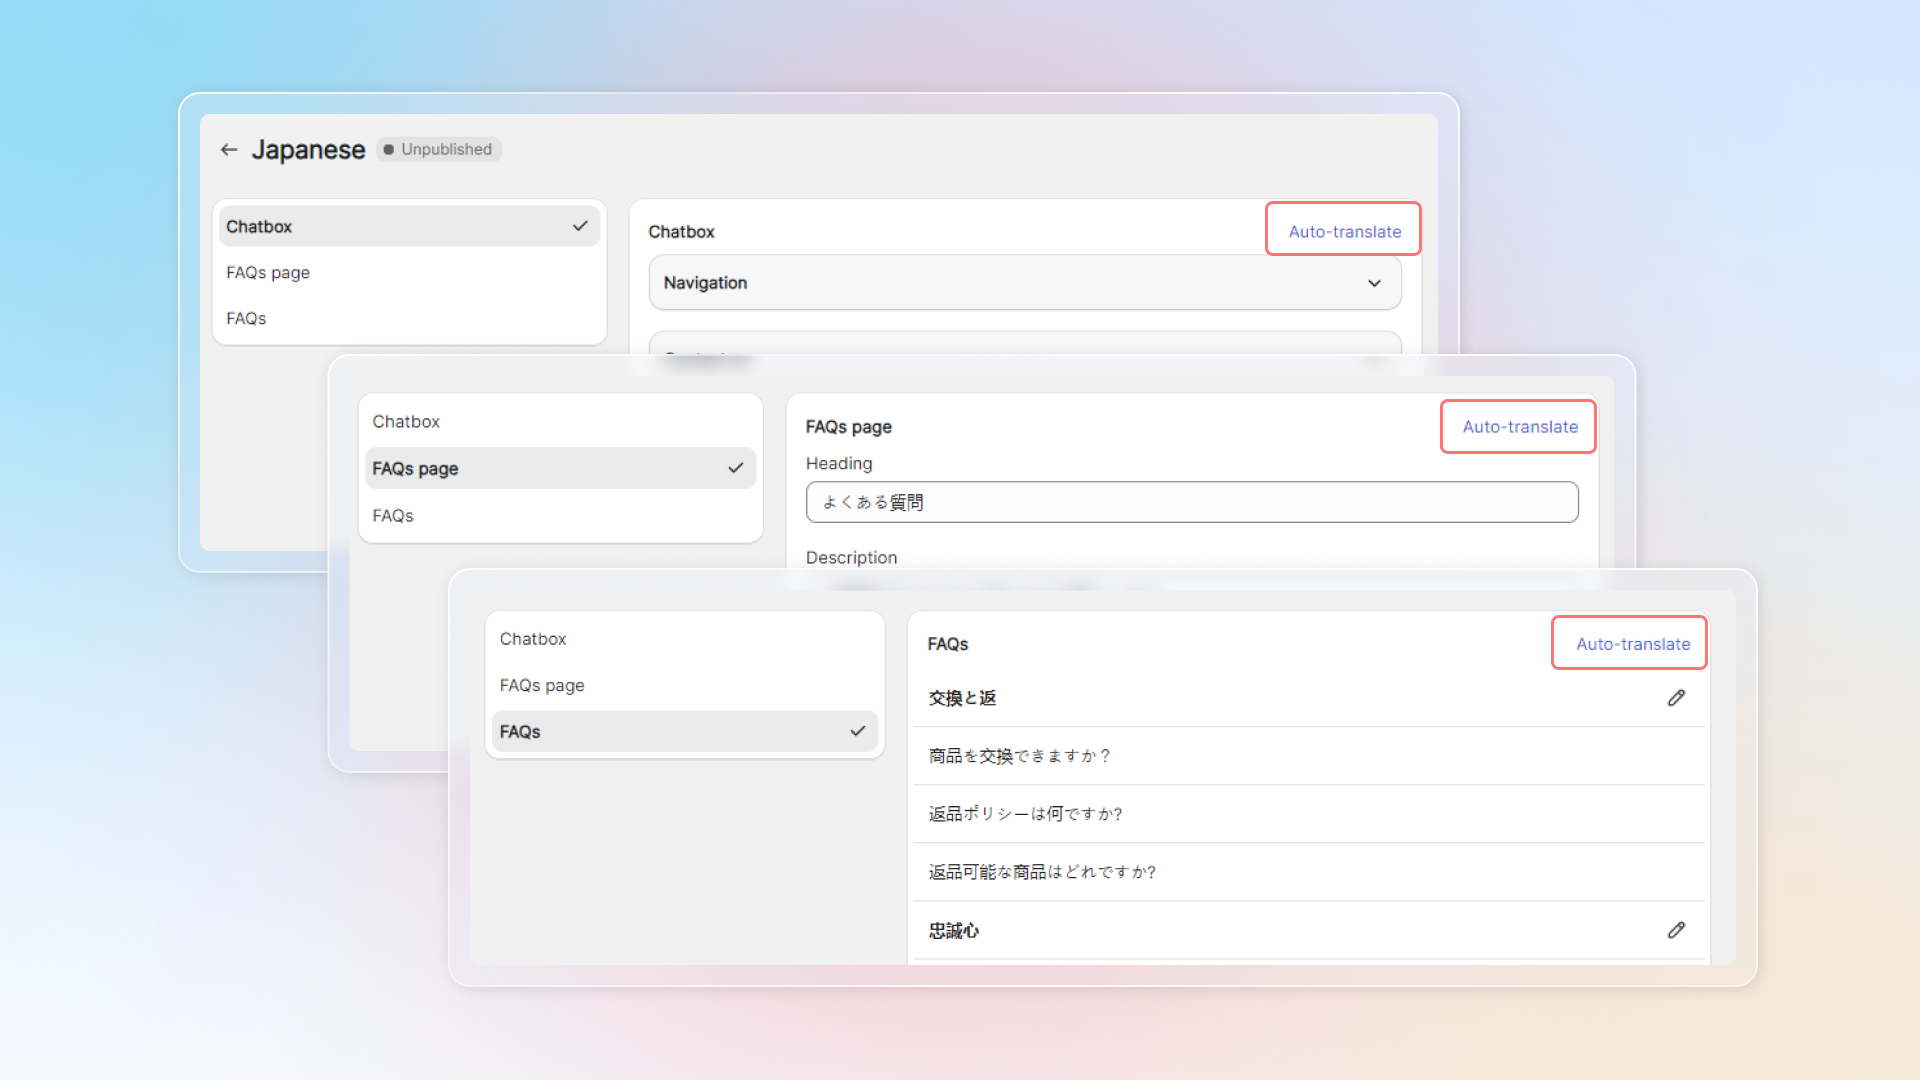Select FAQs in the top panel sidebar
This screenshot has height=1080, width=1920.
coord(246,318)
